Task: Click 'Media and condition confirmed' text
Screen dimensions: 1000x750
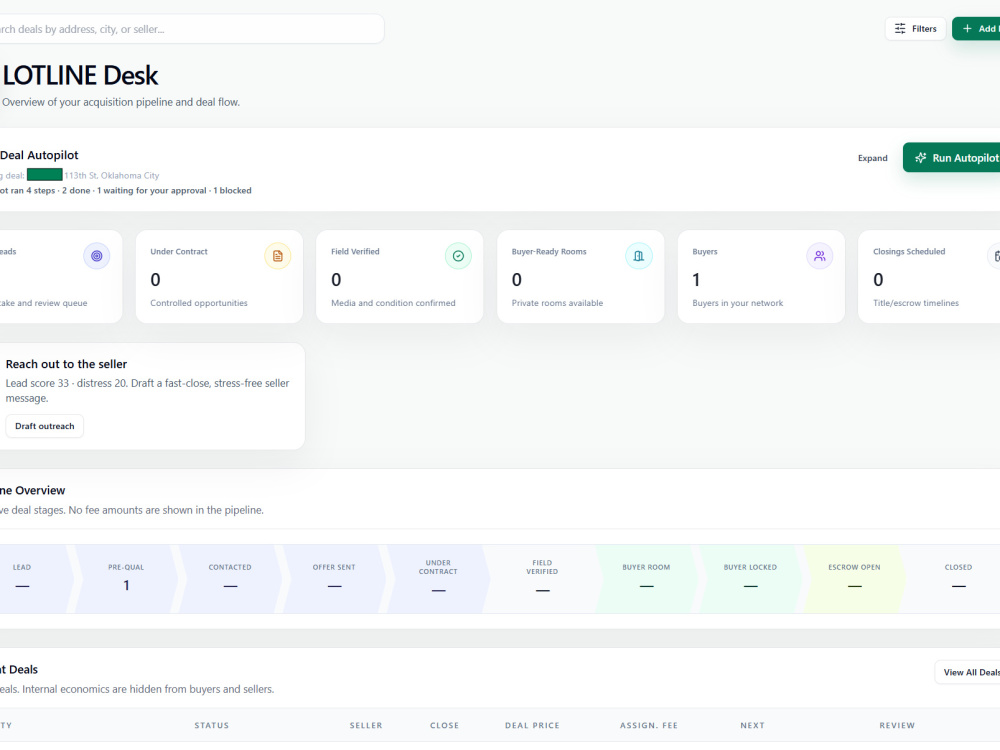Action: tap(393, 303)
